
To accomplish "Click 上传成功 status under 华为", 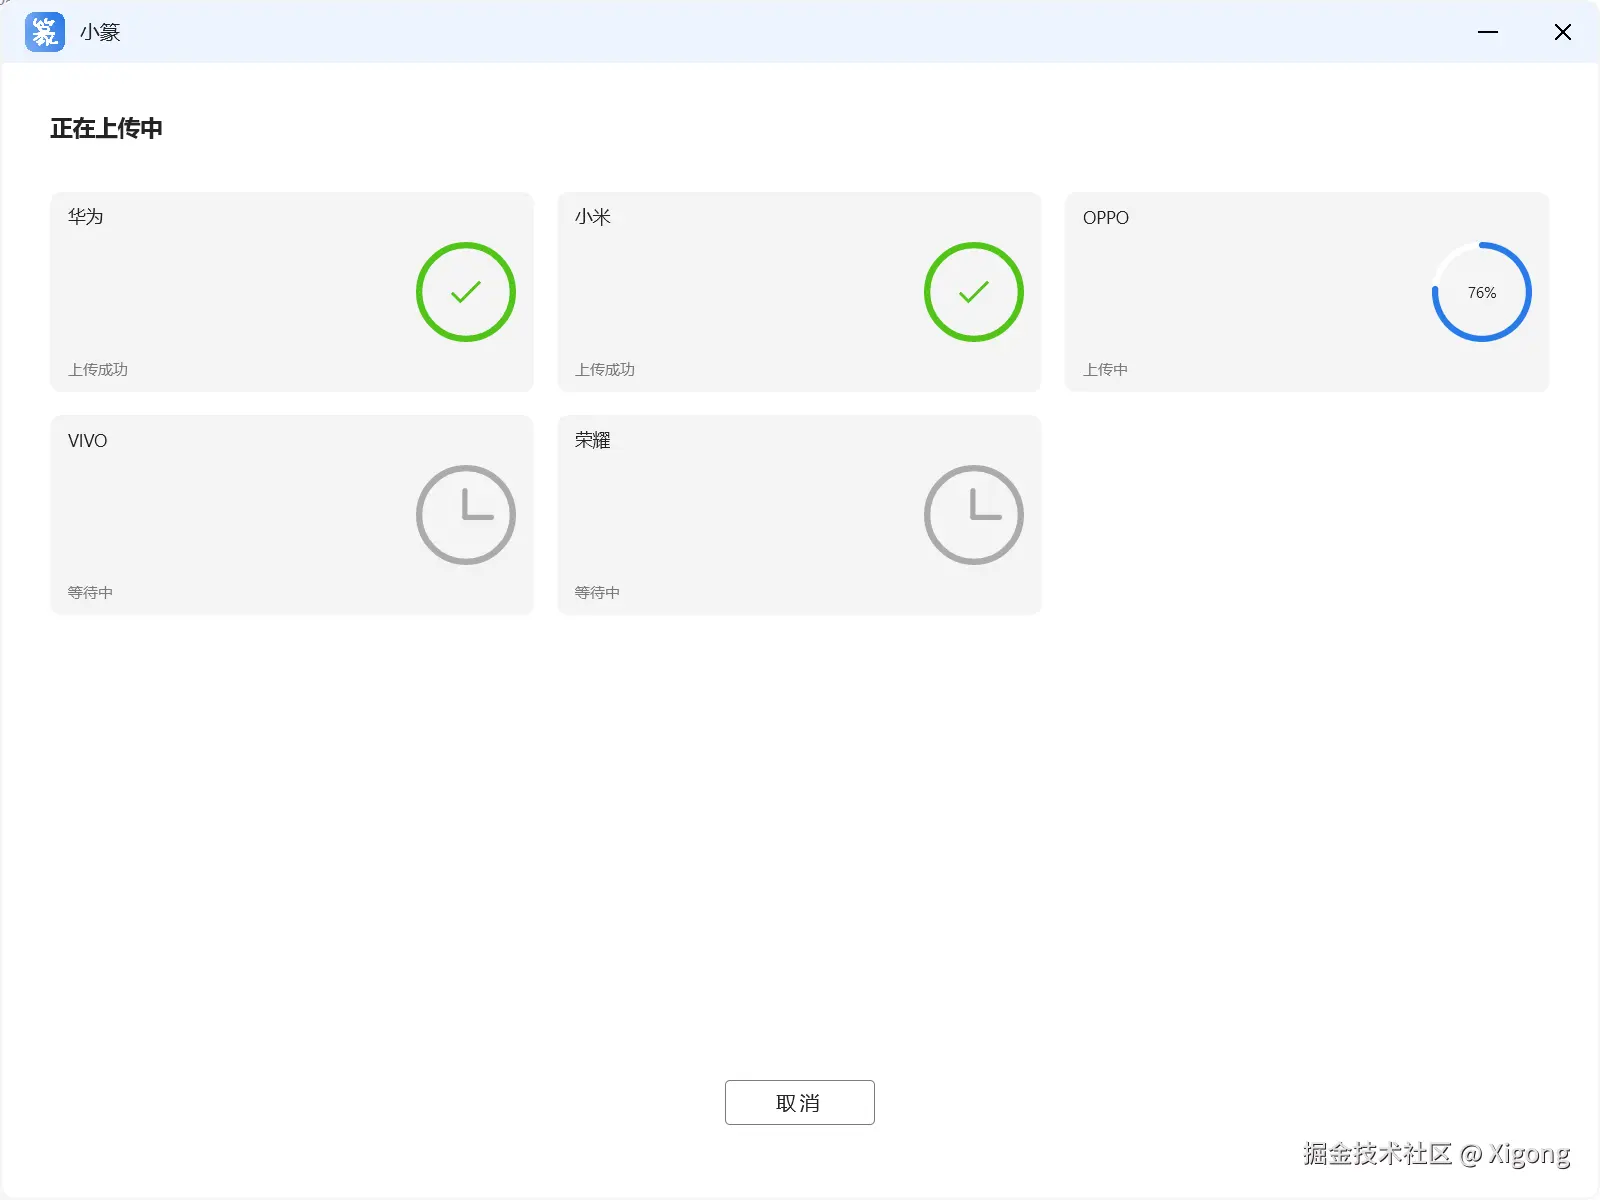I will click(x=98, y=370).
